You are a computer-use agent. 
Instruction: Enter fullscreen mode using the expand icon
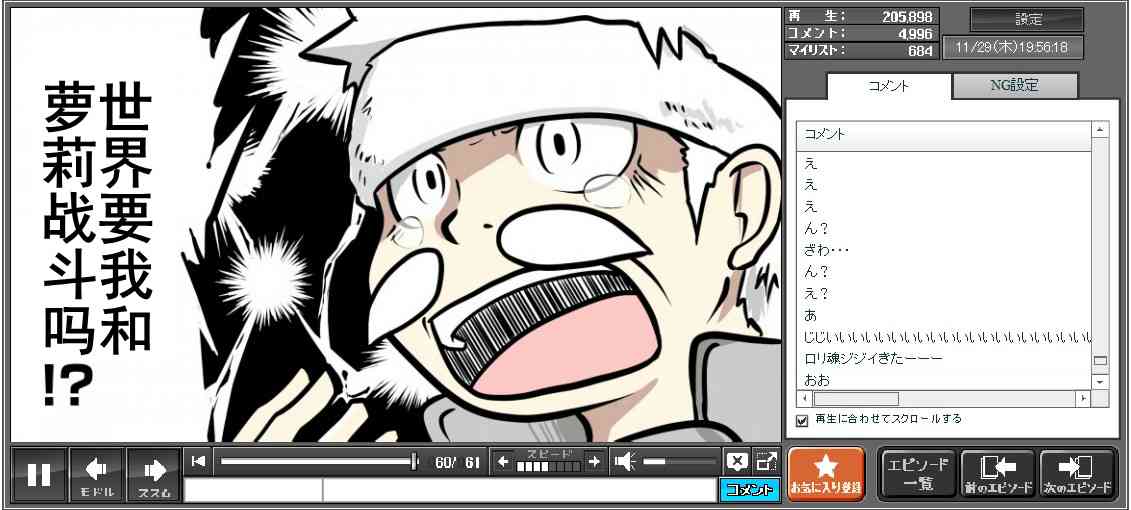(766, 461)
